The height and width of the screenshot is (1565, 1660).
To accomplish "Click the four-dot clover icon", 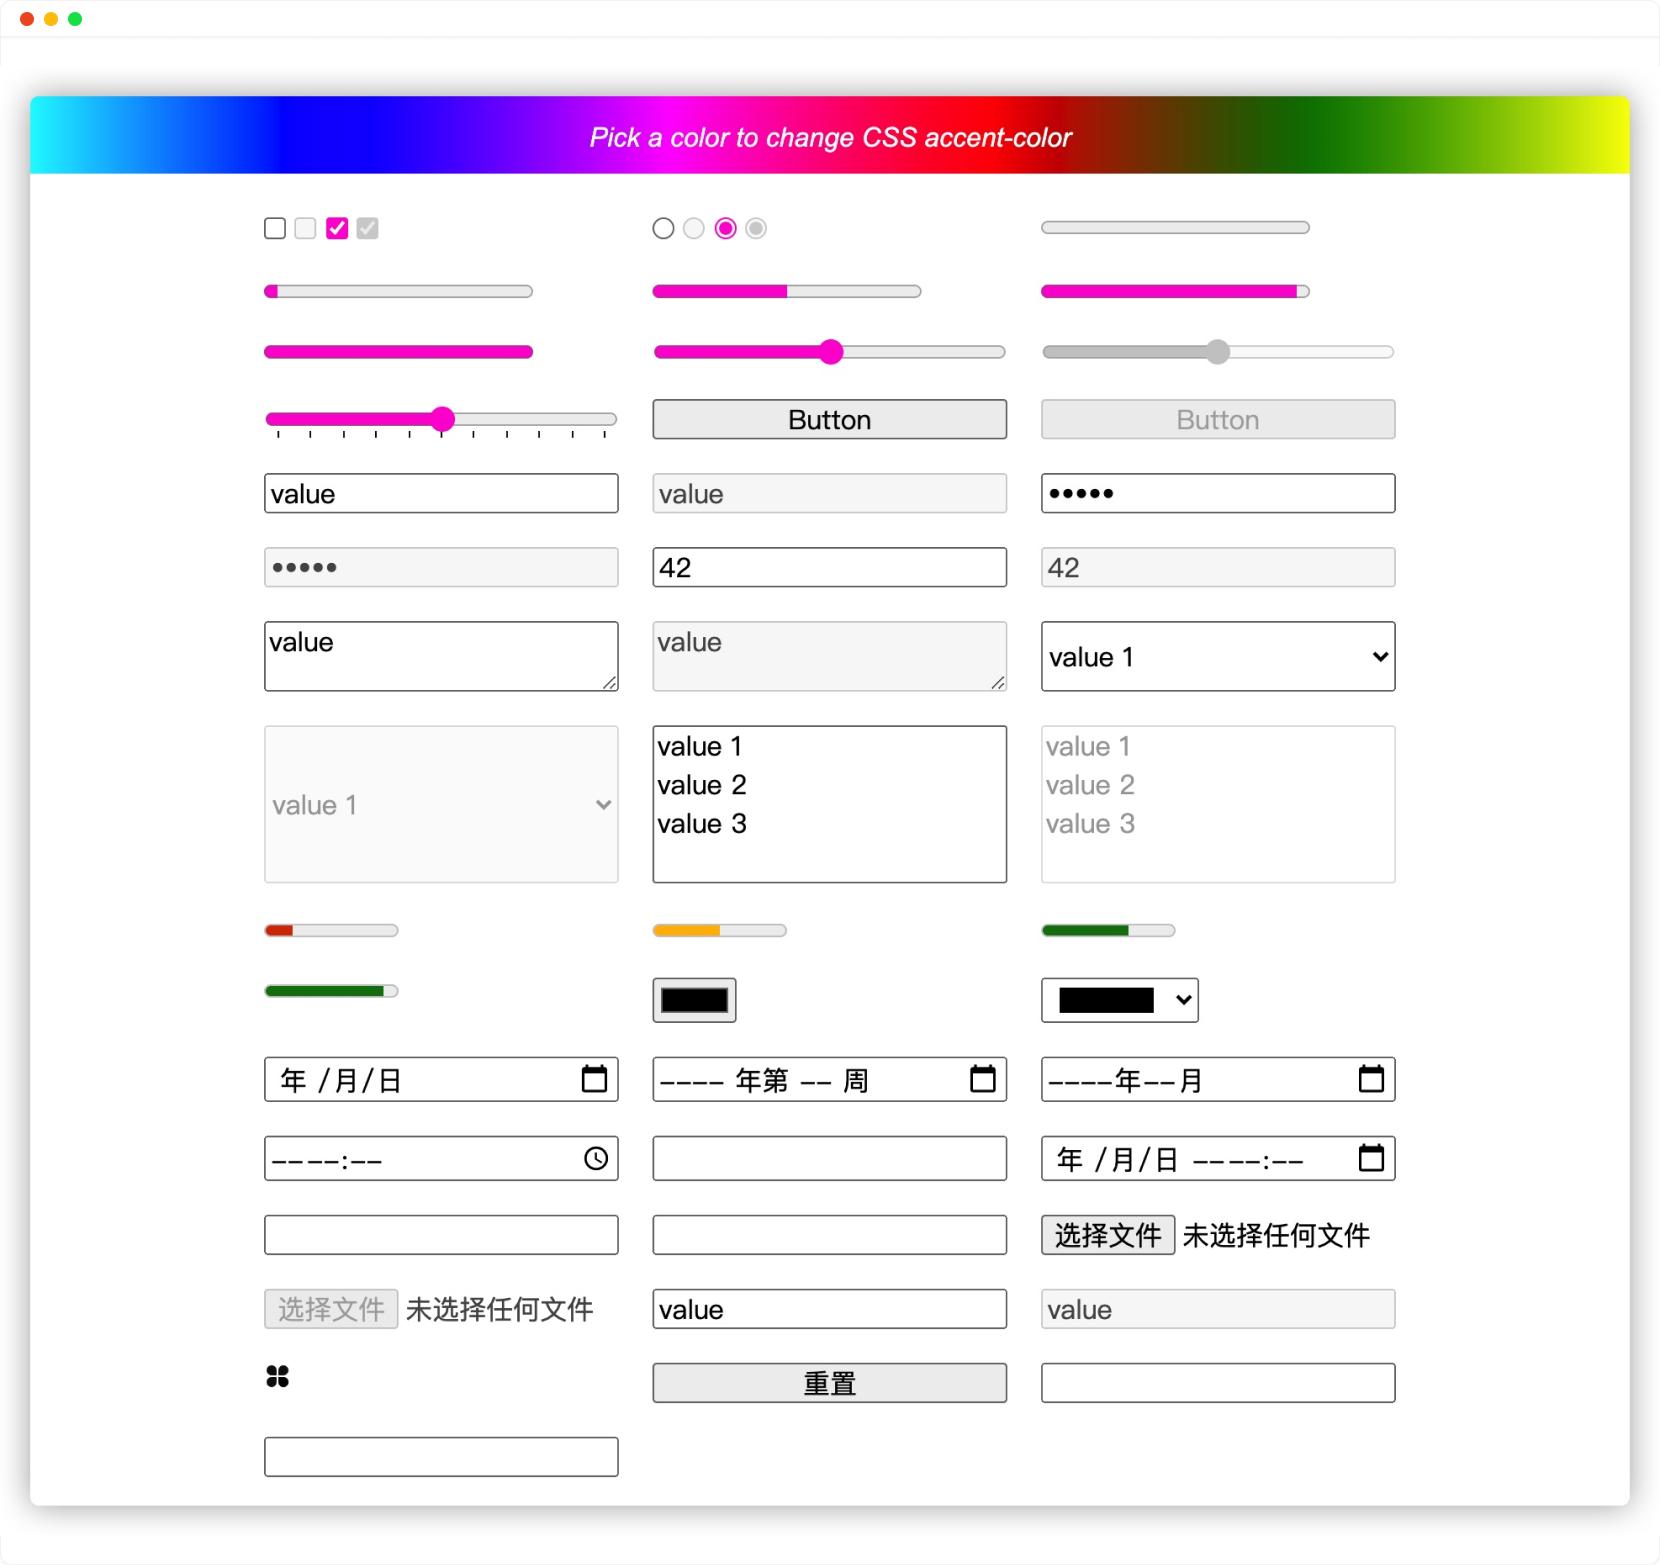I will click(x=277, y=1377).
